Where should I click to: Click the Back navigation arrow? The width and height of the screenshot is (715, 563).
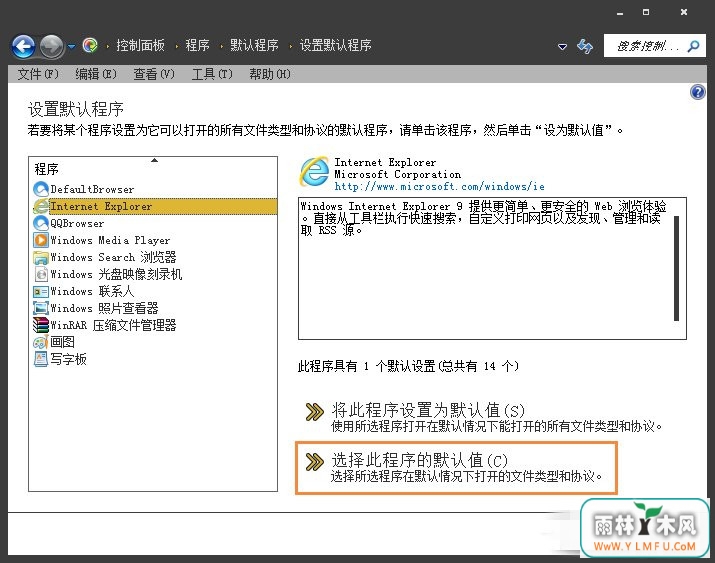(23, 46)
